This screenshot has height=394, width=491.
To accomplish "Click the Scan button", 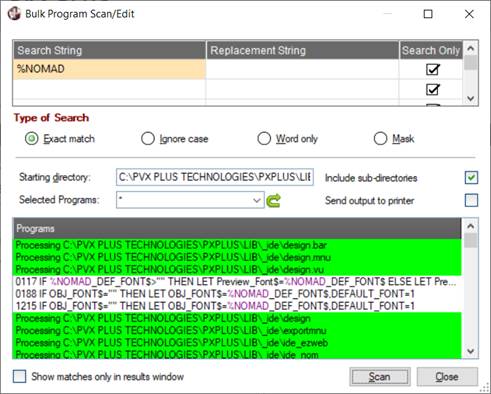I will [x=380, y=377].
